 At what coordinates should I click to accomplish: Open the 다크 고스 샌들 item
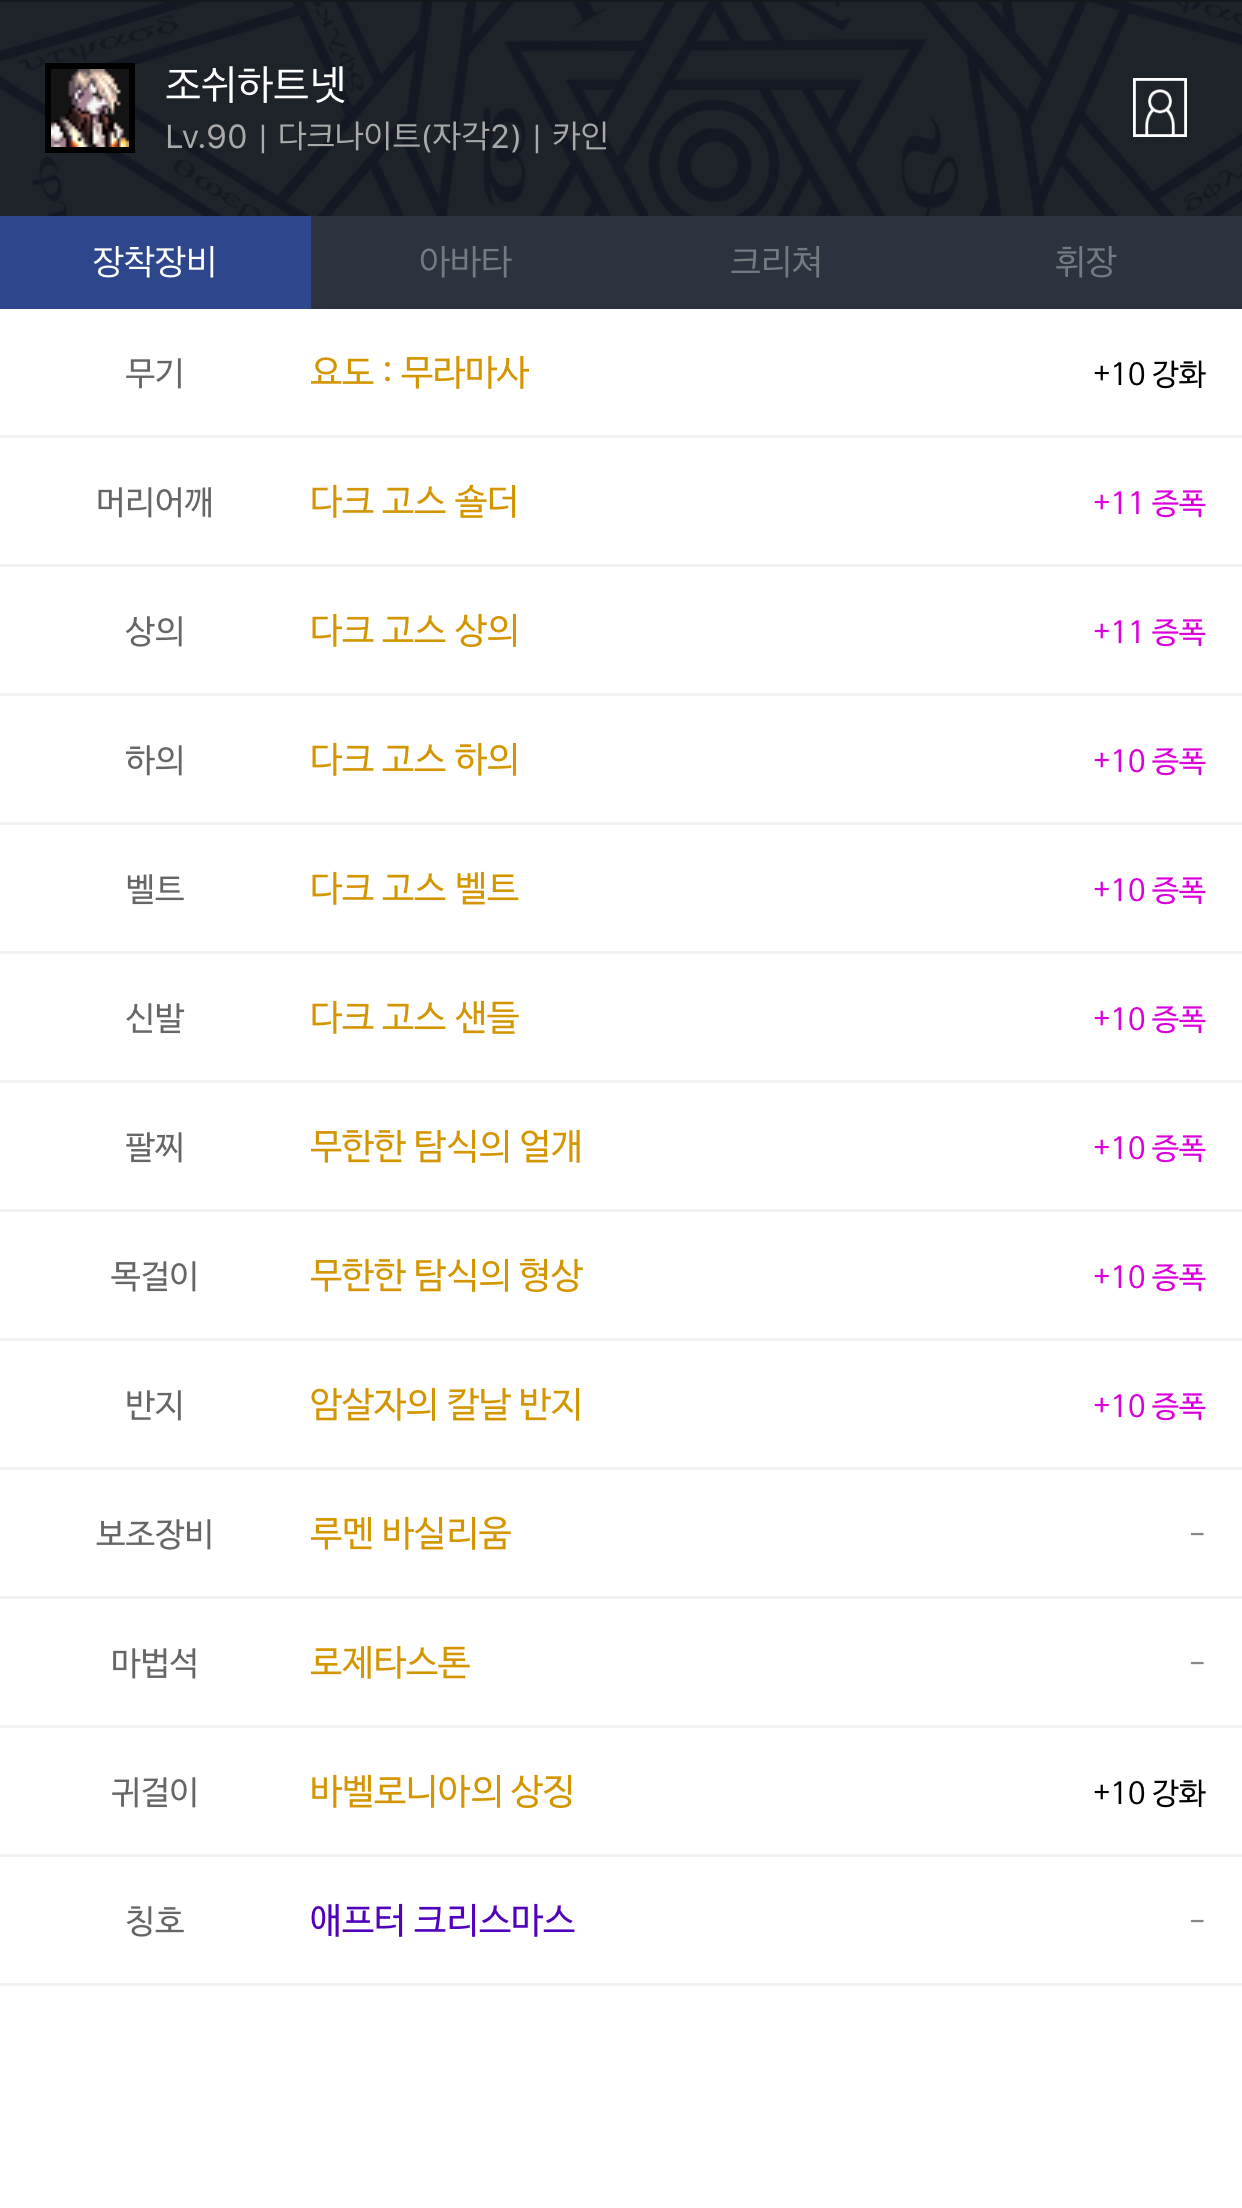(414, 1017)
